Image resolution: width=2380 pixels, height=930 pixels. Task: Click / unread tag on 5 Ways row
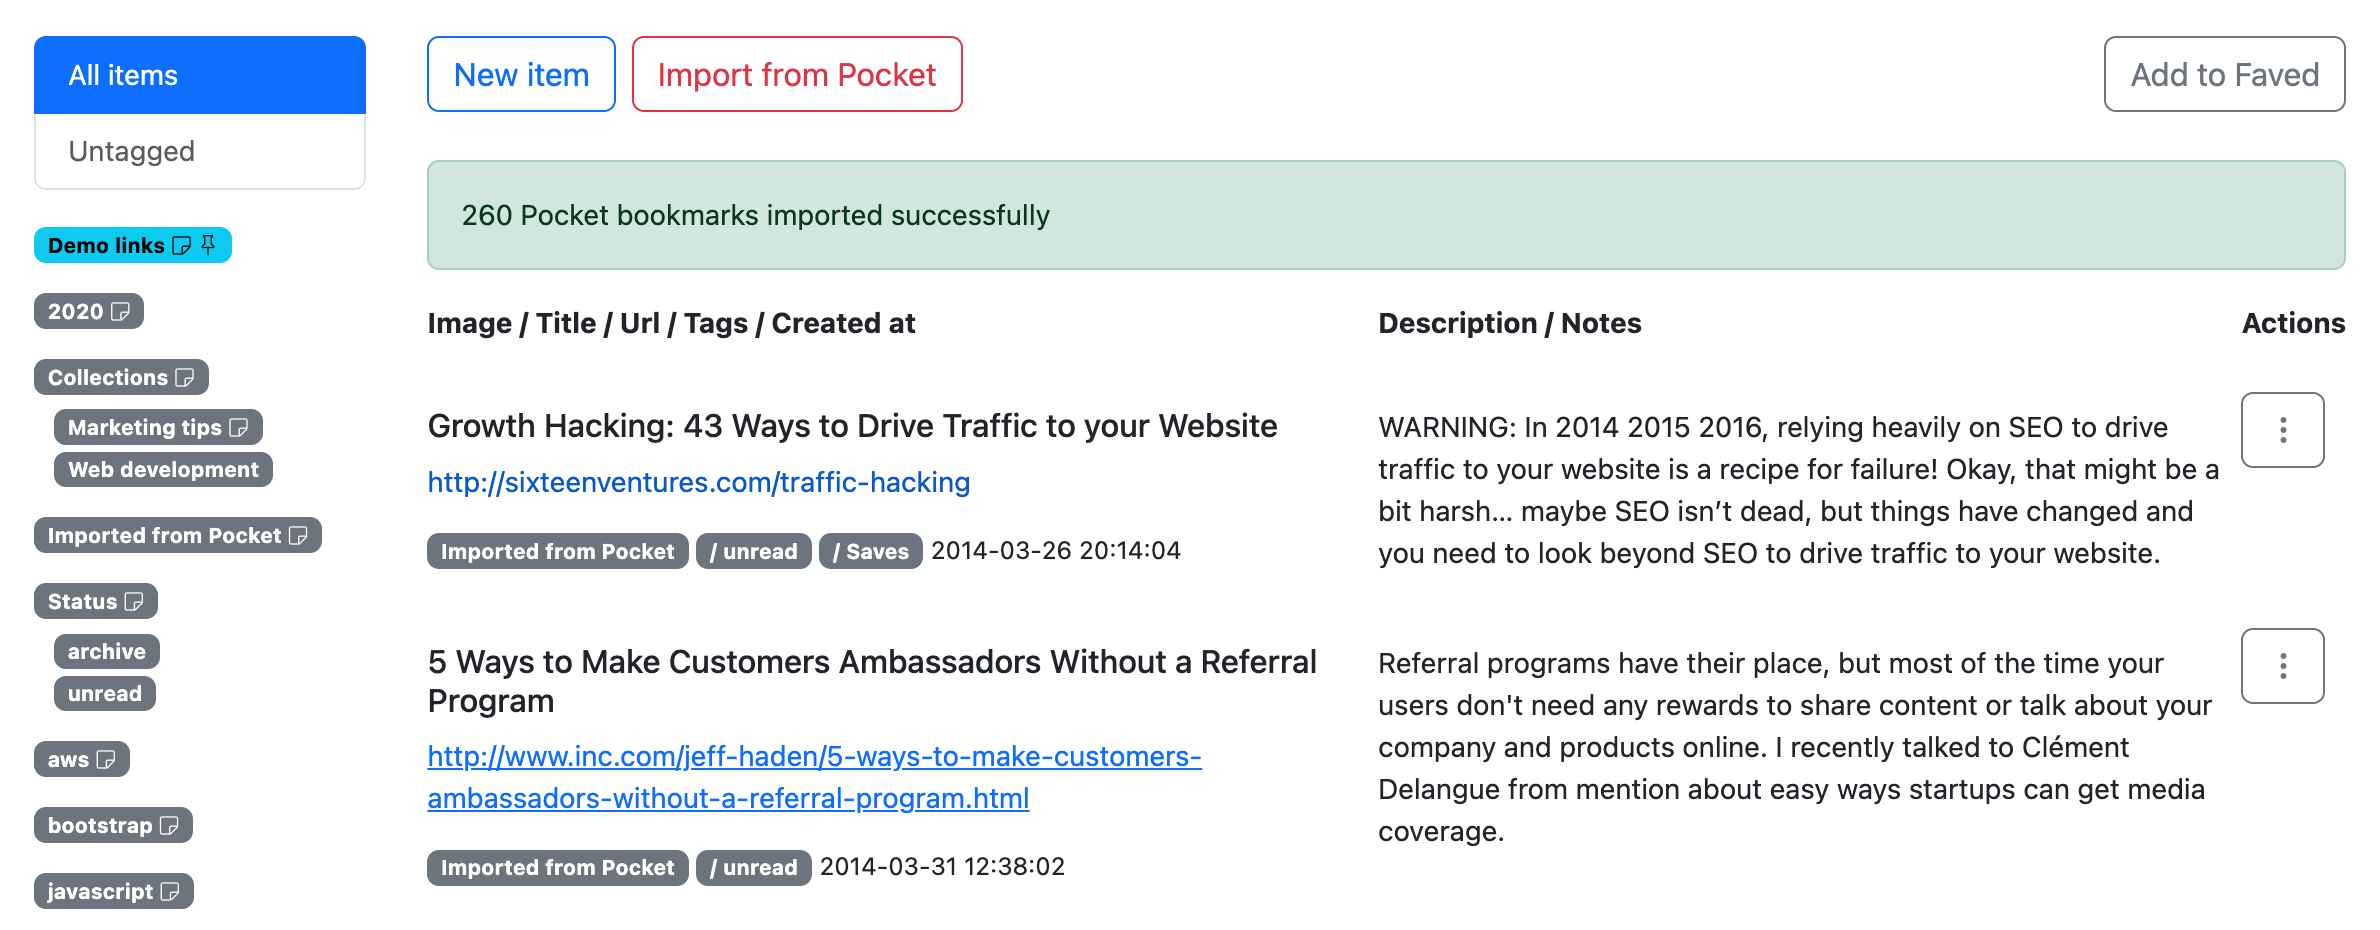coord(754,868)
